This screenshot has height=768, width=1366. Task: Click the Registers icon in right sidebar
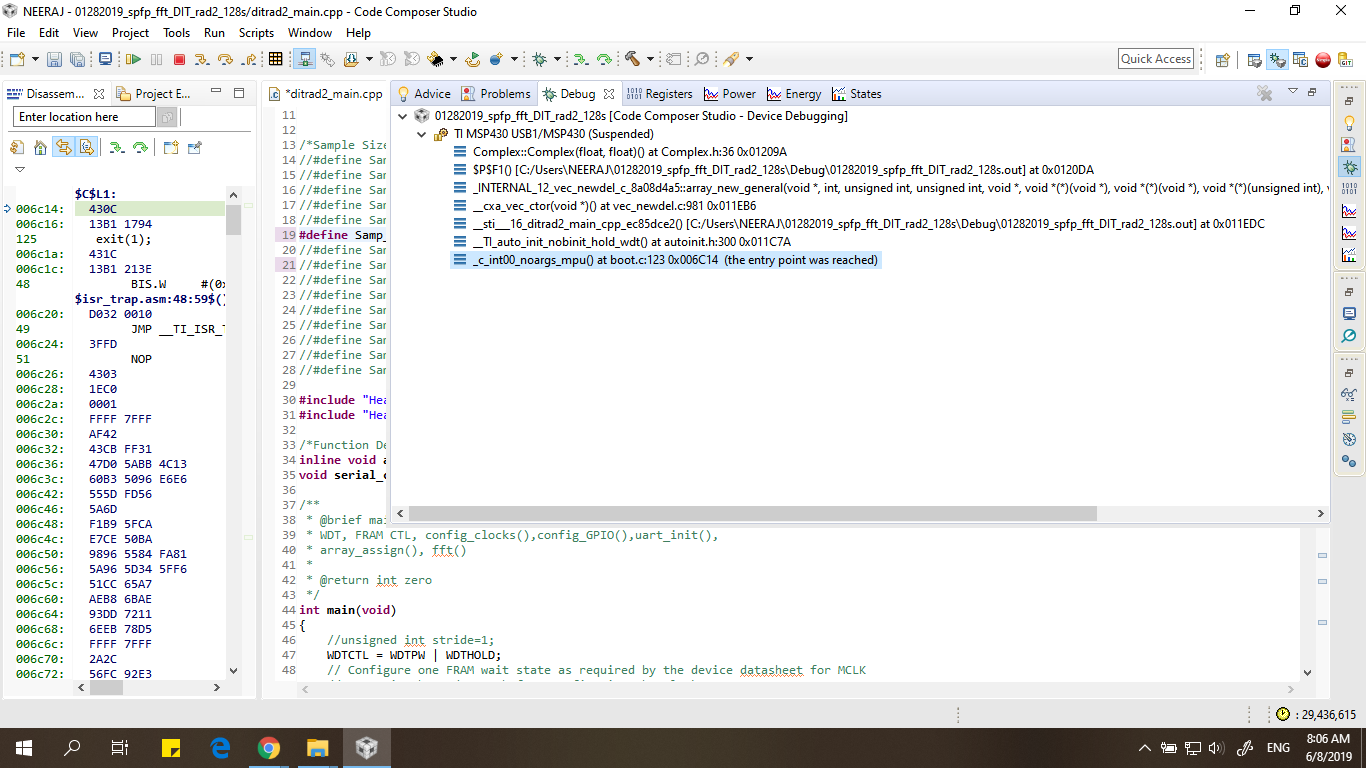point(1349,186)
